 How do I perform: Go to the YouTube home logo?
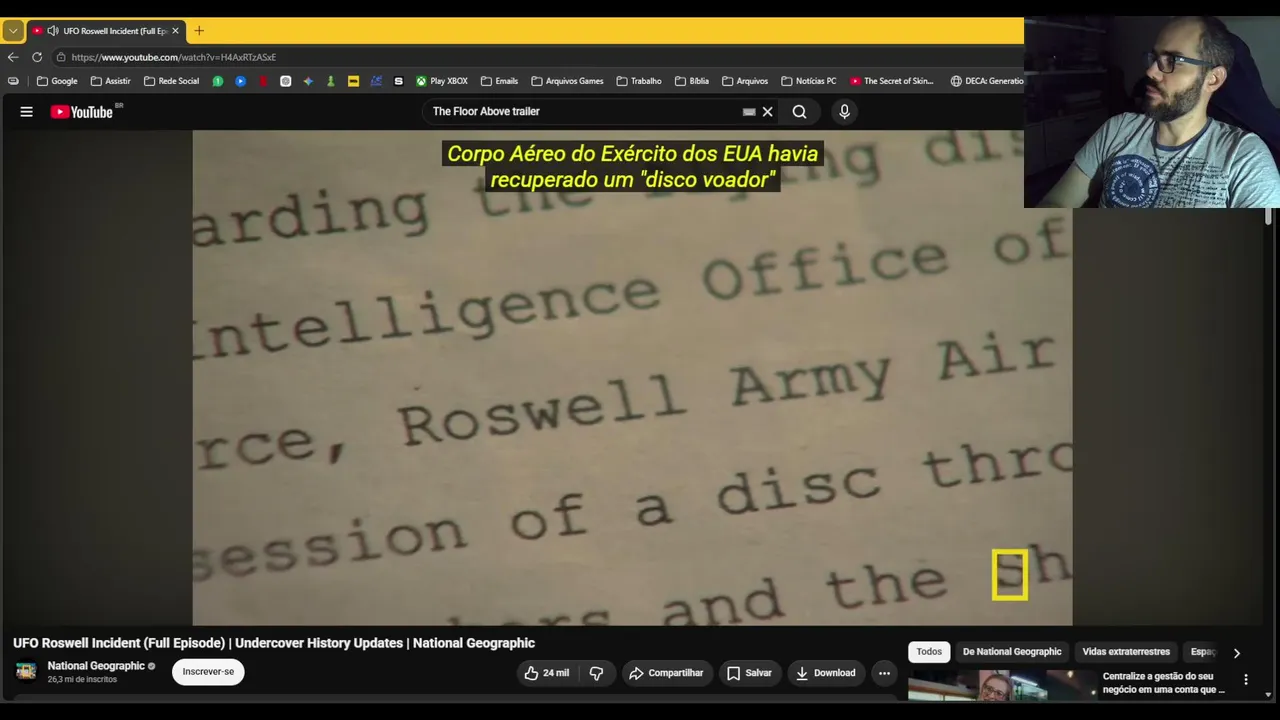82,112
